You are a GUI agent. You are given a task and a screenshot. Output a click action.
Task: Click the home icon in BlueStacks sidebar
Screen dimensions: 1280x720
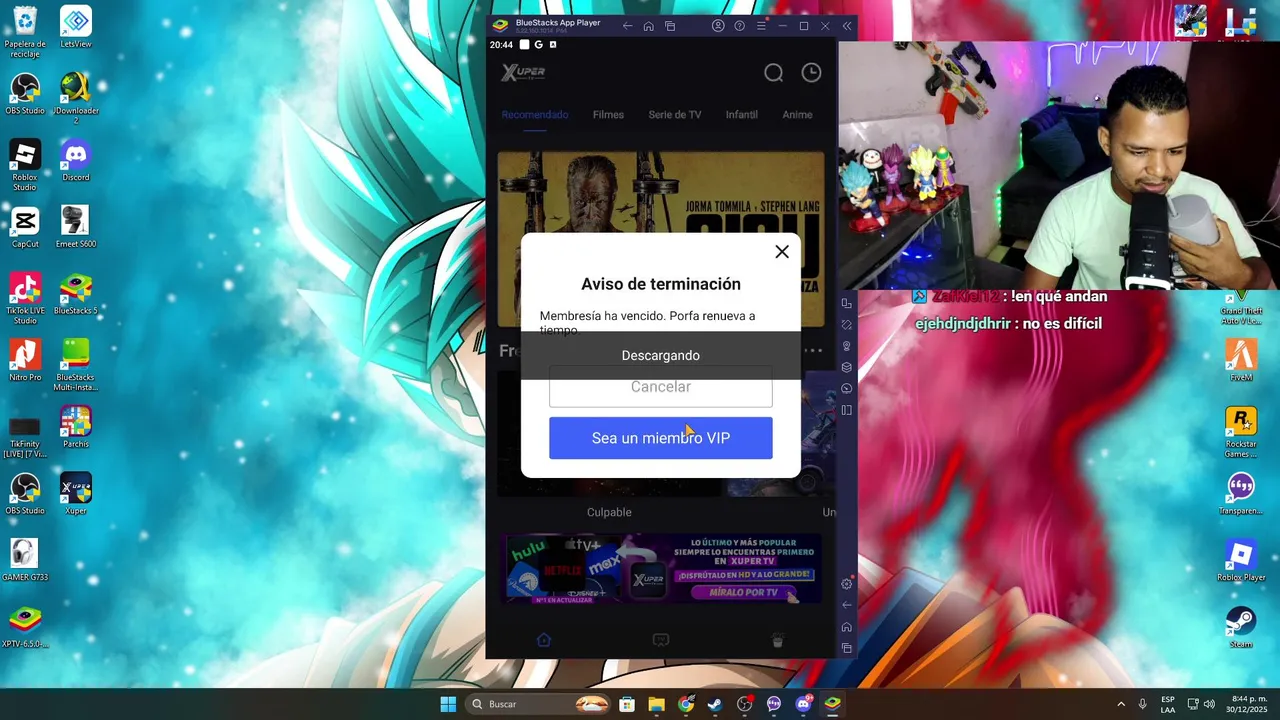(x=847, y=627)
